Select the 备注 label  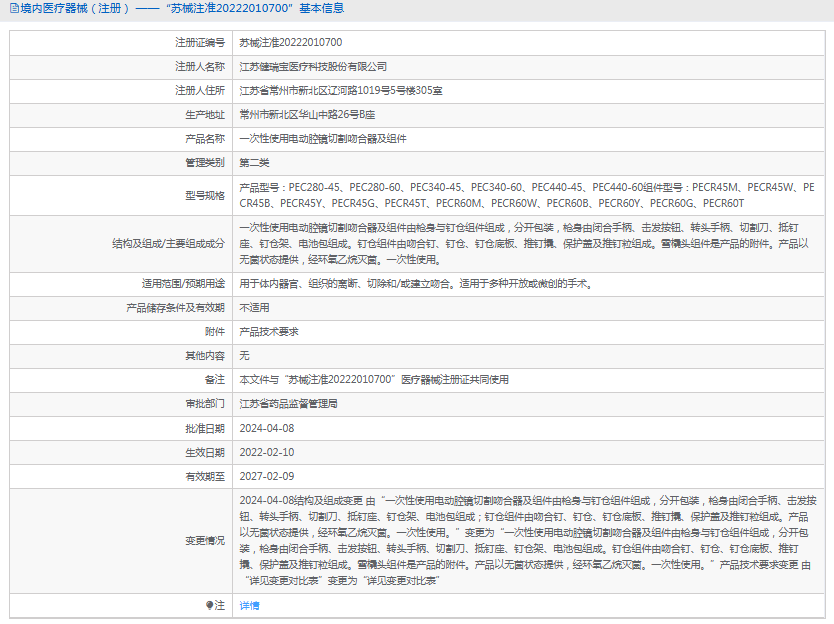pyautogui.click(x=215, y=380)
